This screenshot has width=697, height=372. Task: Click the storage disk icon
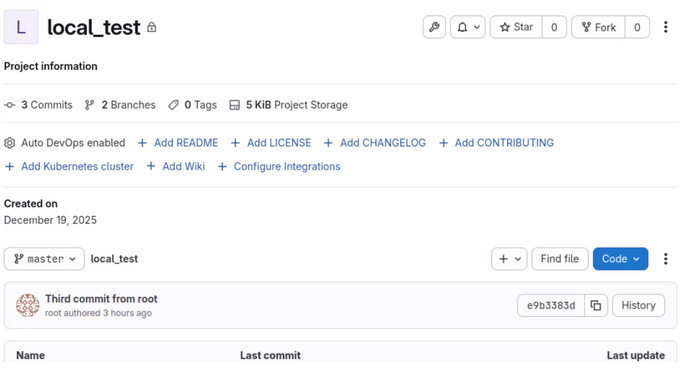tap(234, 105)
